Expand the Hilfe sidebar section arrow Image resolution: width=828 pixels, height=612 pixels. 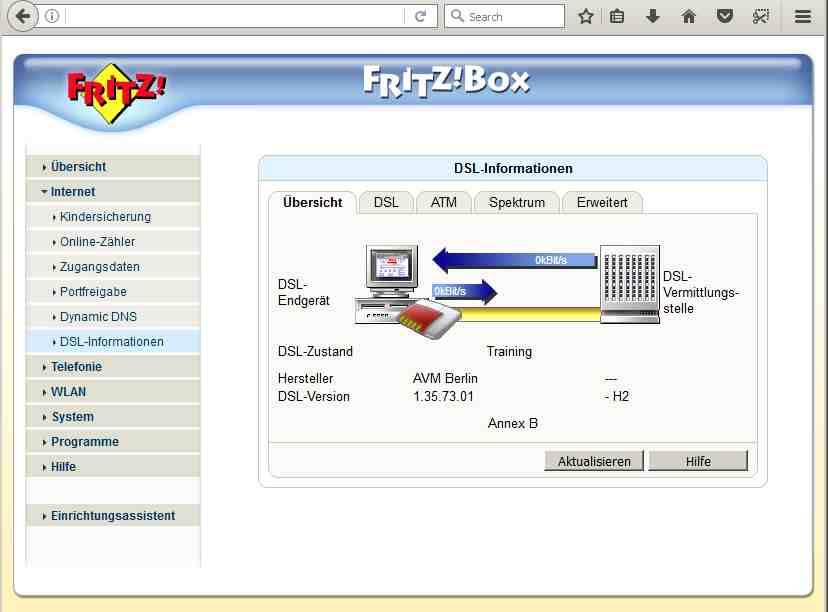tap(44, 467)
